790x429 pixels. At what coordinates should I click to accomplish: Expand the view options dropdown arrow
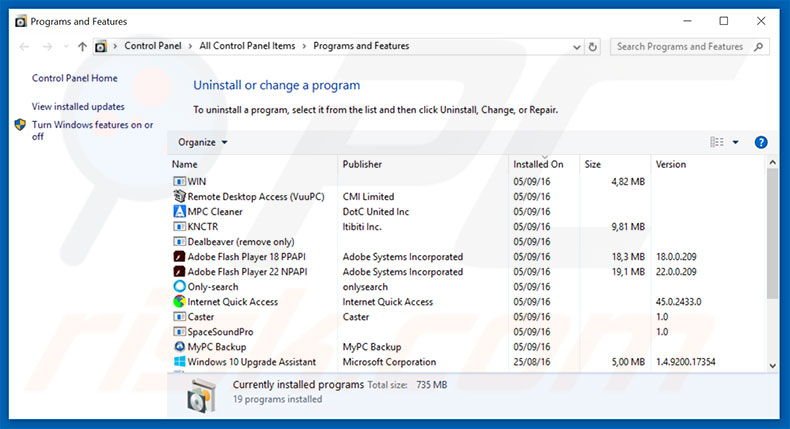click(x=736, y=142)
